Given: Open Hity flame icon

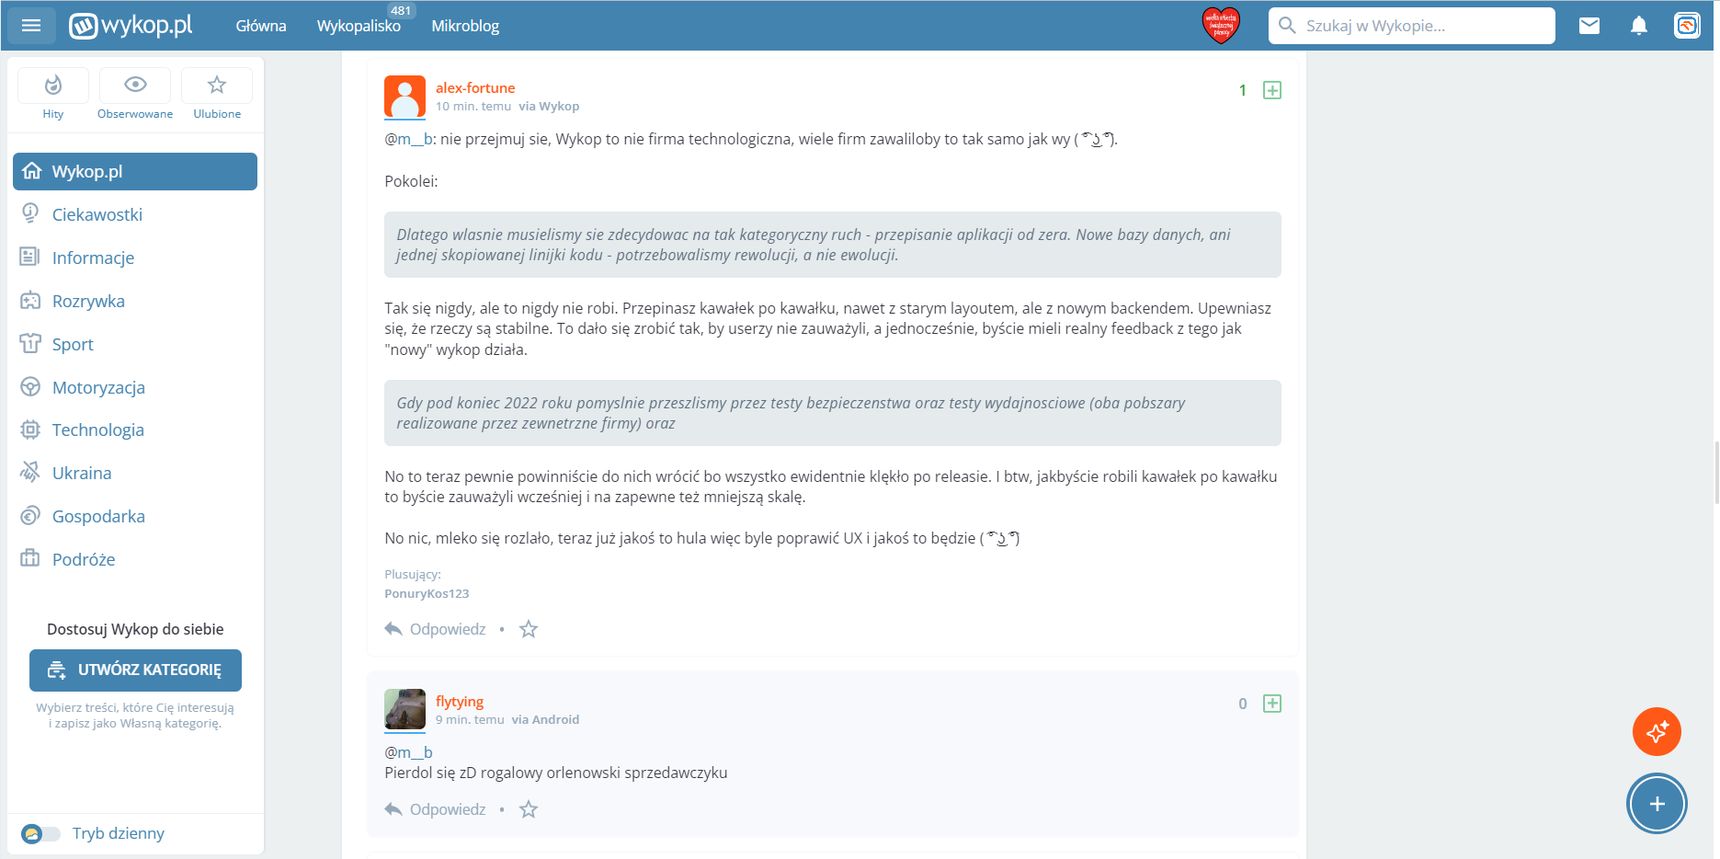Looking at the screenshot, I should pos(53,85).
